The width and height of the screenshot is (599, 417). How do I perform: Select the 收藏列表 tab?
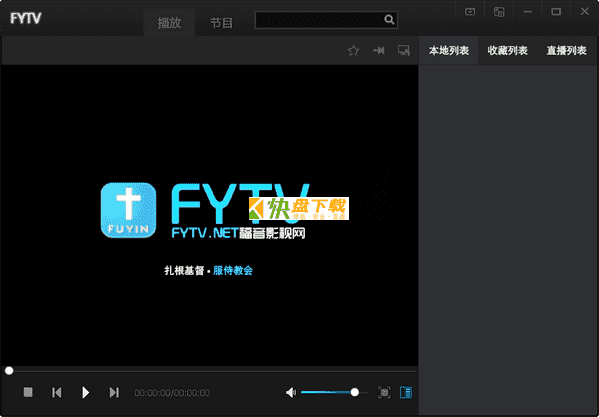(507, 51)
